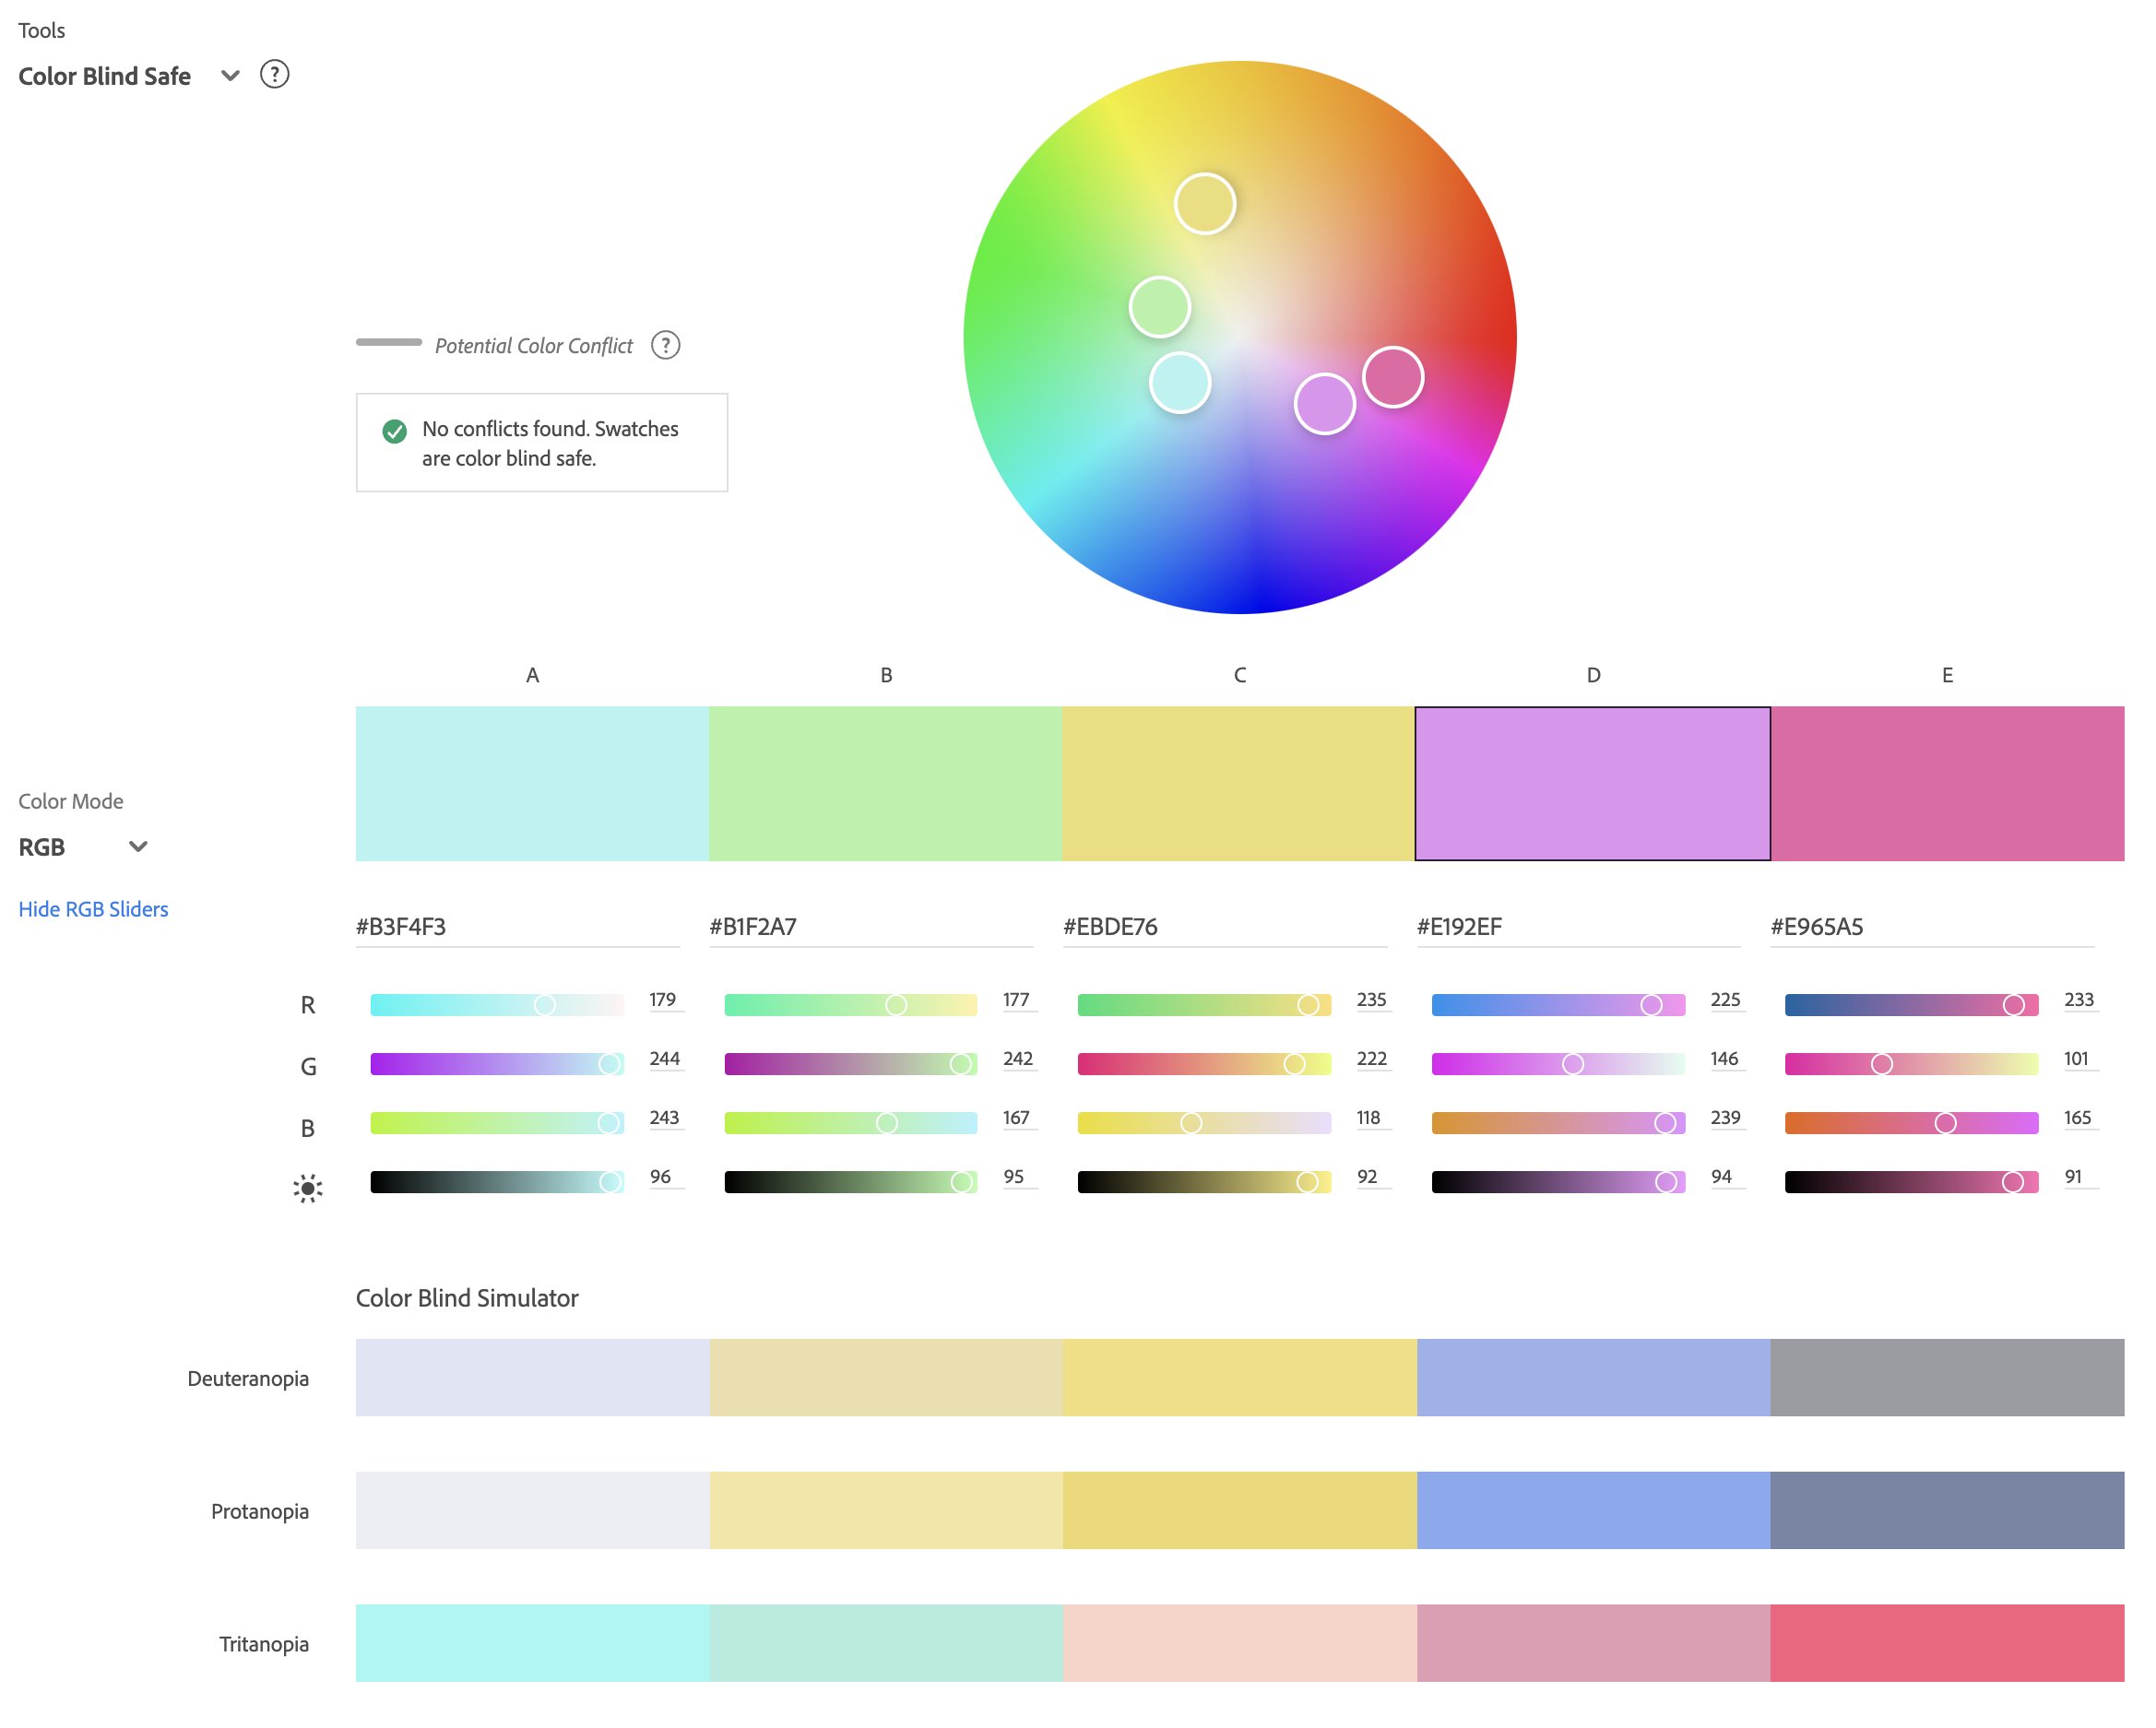Select swatch B light green
Viewport: 2156px width, 1728px height.
click(885, 783)
